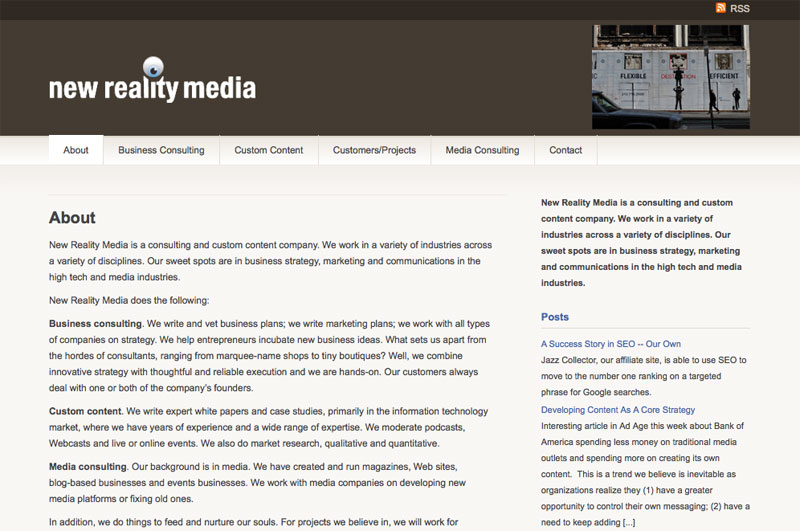The height and width of the screenshot is (531, 800).
Task: Click the bold 'Media consulting' text
Action: 88,467
